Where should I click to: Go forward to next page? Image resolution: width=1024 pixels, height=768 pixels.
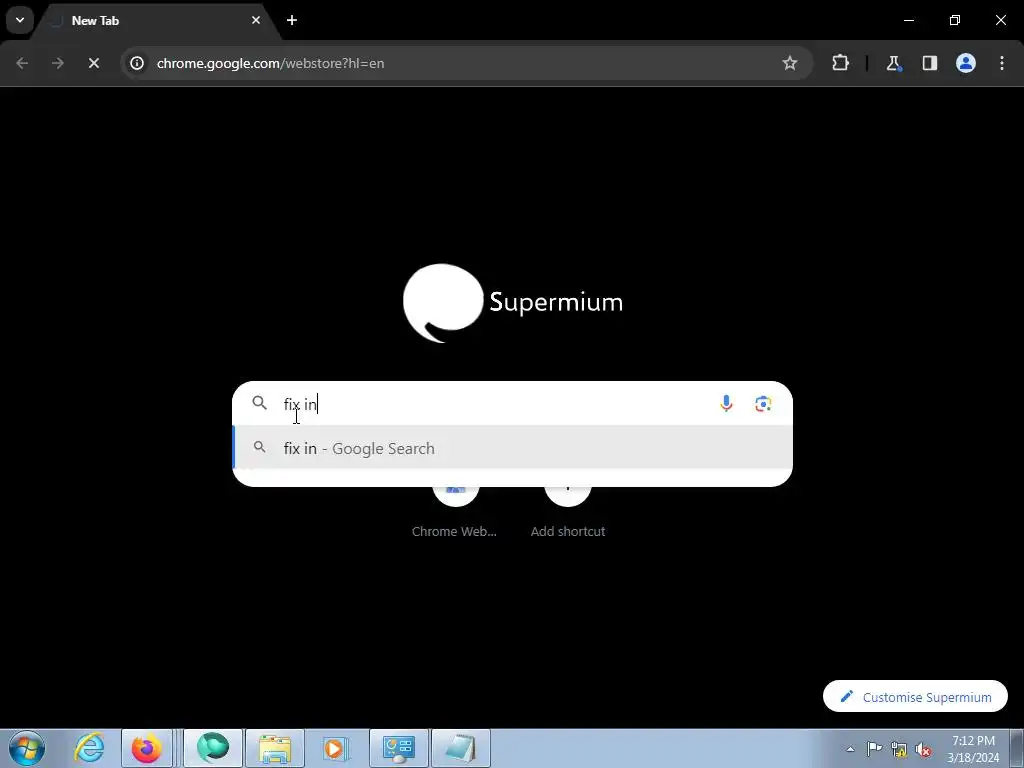pyautogui.click(x=58, y=63)
